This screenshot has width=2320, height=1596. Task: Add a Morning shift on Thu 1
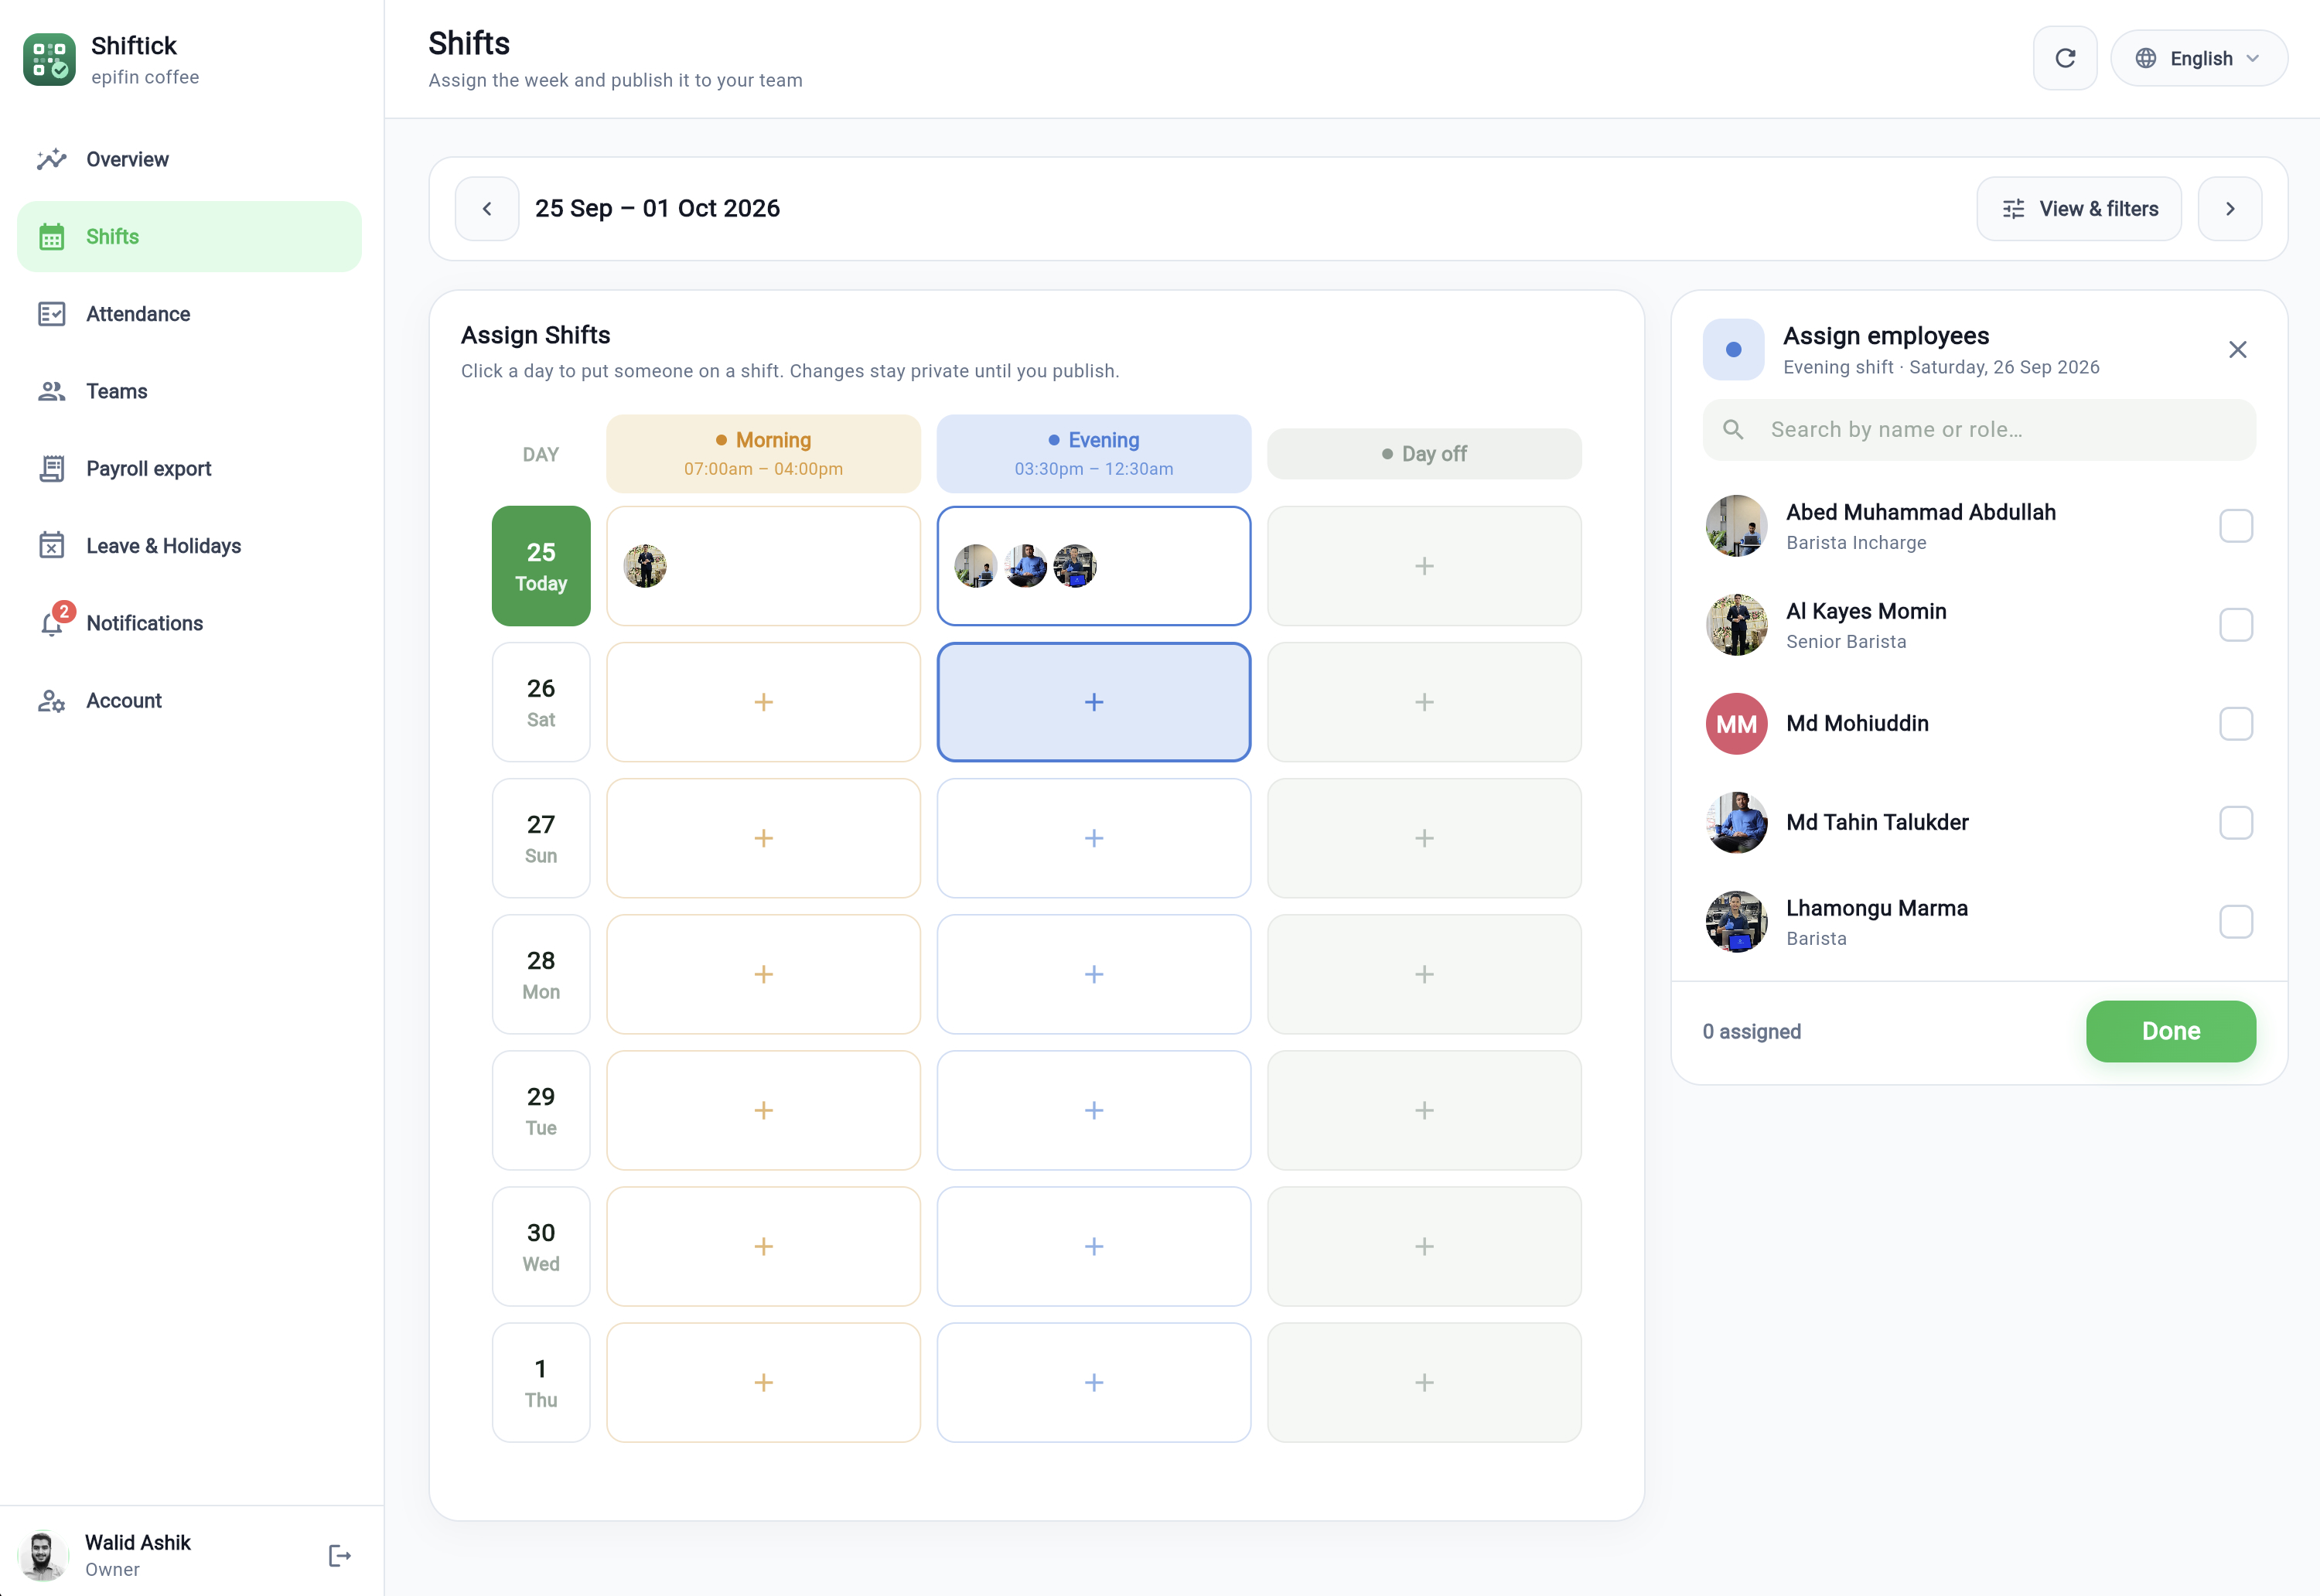(764, 1382)
